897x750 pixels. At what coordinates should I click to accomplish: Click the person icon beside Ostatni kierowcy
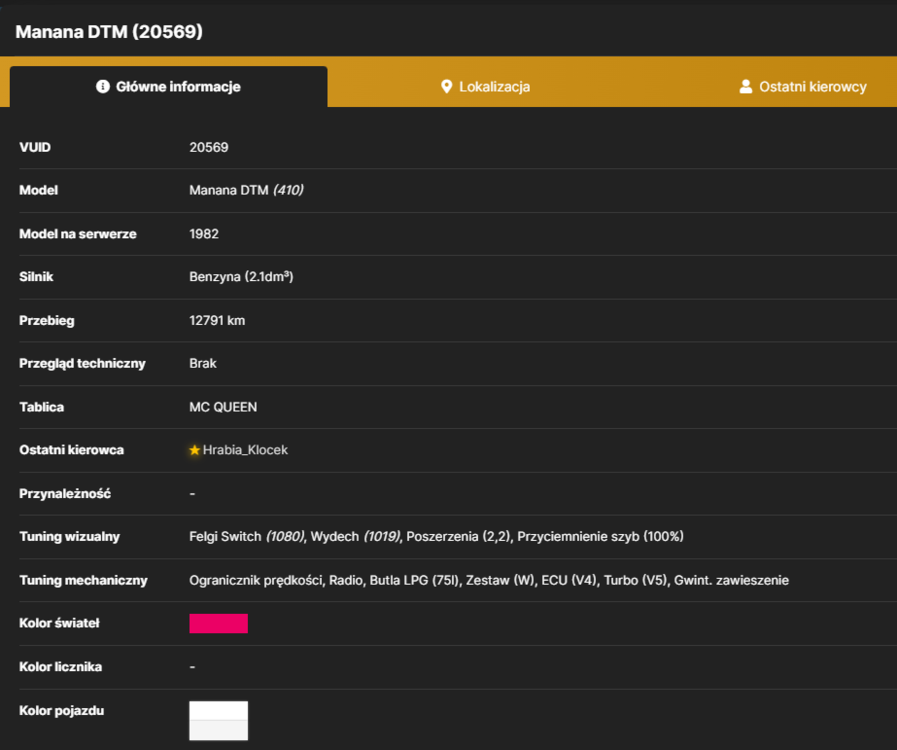(745, 86)
